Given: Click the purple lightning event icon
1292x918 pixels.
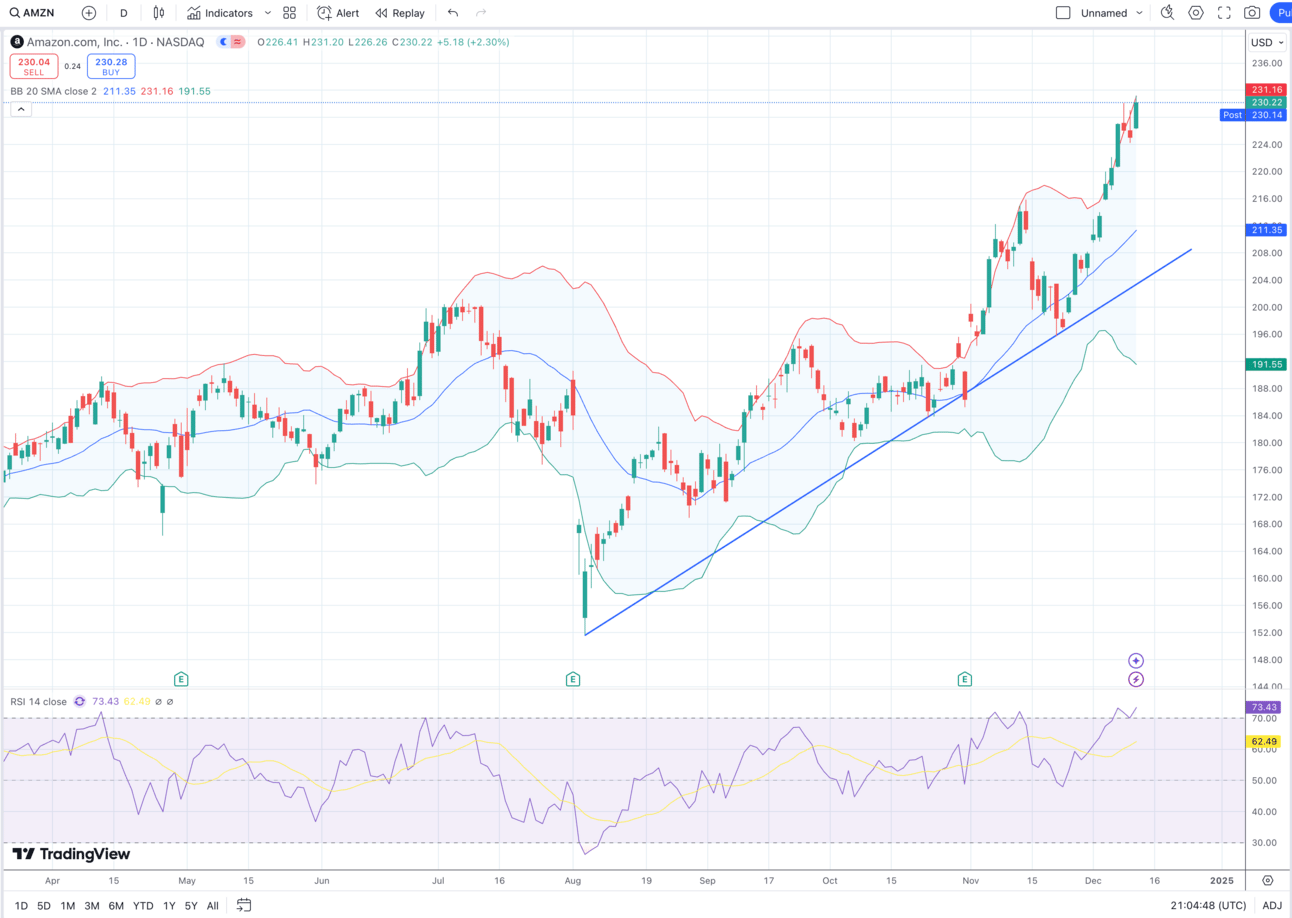Looking at the screenshot, I should click(x=1136, y=680).
